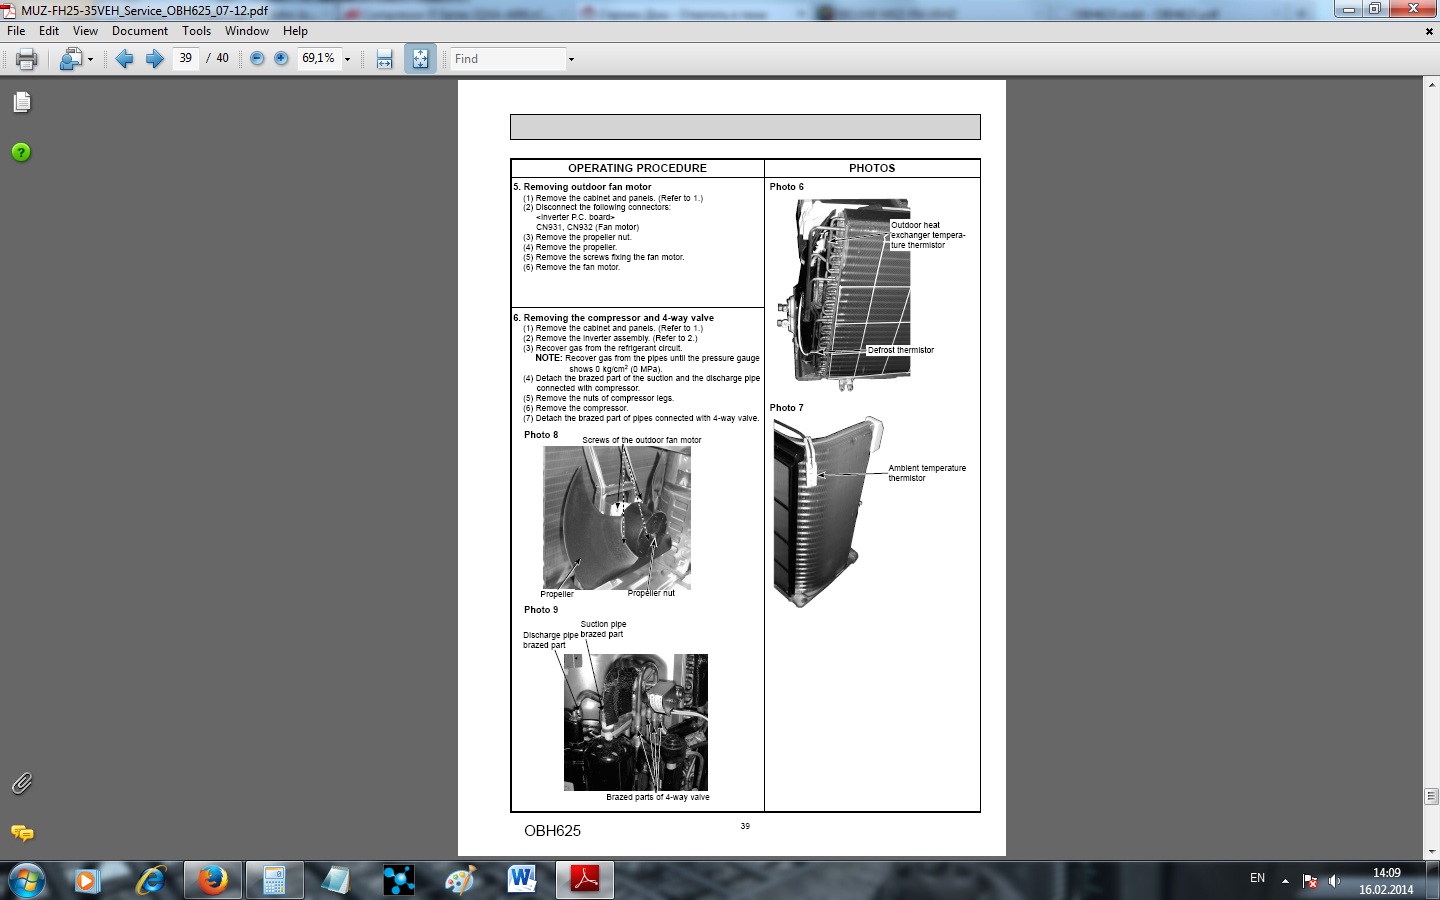Expand the Find options dropdown arrow

571,60
